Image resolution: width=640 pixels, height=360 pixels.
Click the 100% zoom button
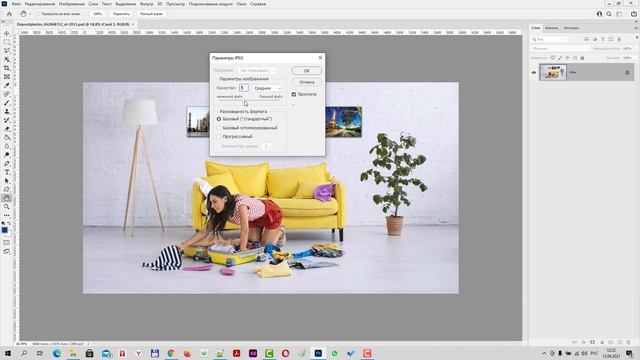97,14
